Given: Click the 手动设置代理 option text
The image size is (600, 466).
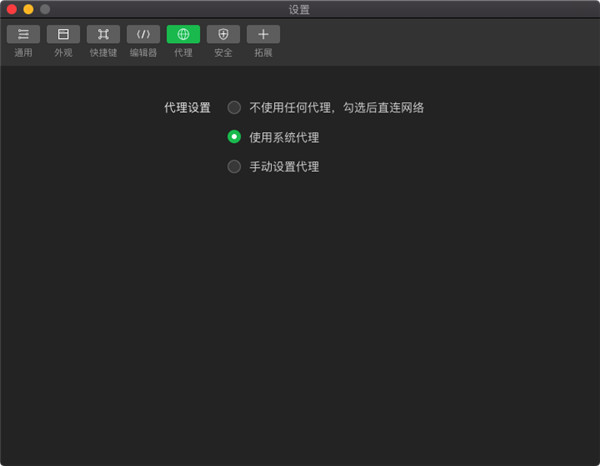Looking at the screenshot, I should point(284,166).
